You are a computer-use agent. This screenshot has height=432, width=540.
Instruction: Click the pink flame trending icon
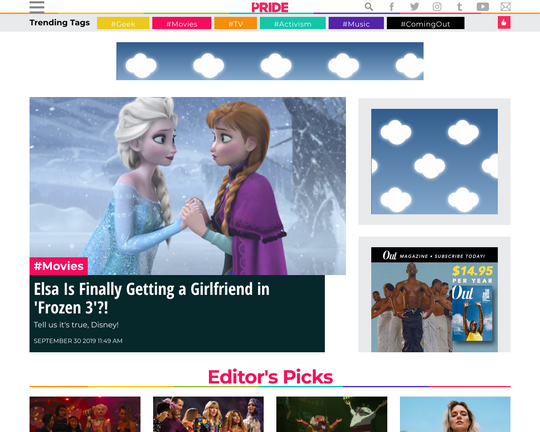click(x=504, y=23)
